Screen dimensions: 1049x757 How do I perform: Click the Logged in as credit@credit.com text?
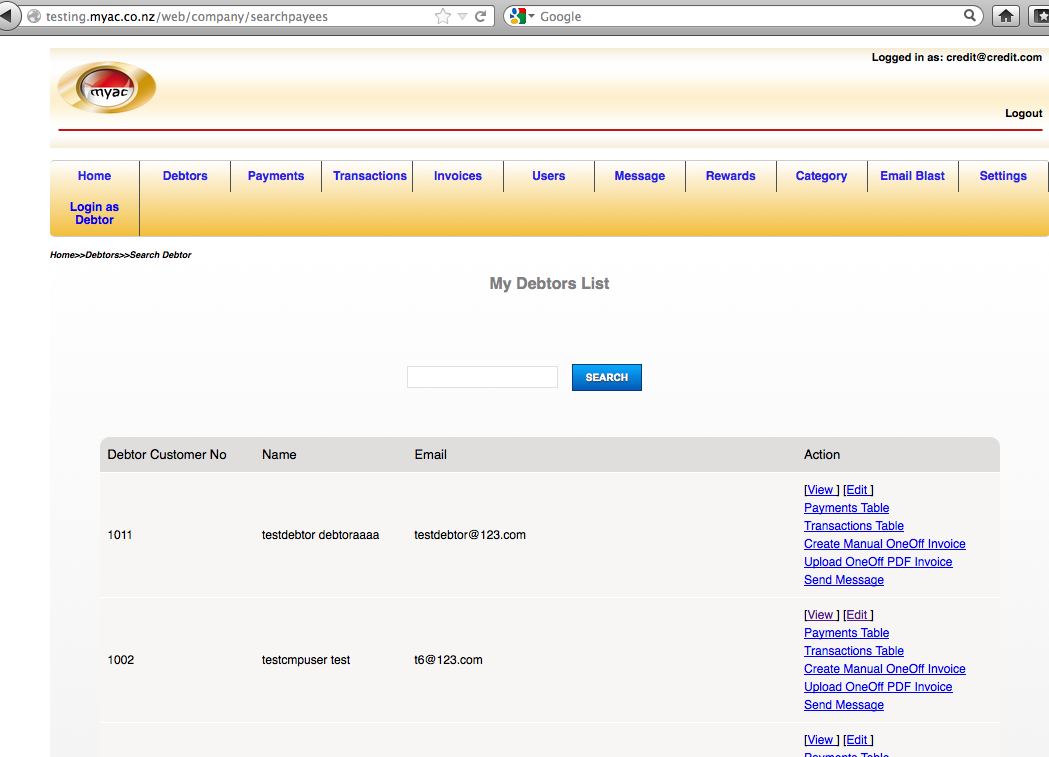tap(956, 58)
